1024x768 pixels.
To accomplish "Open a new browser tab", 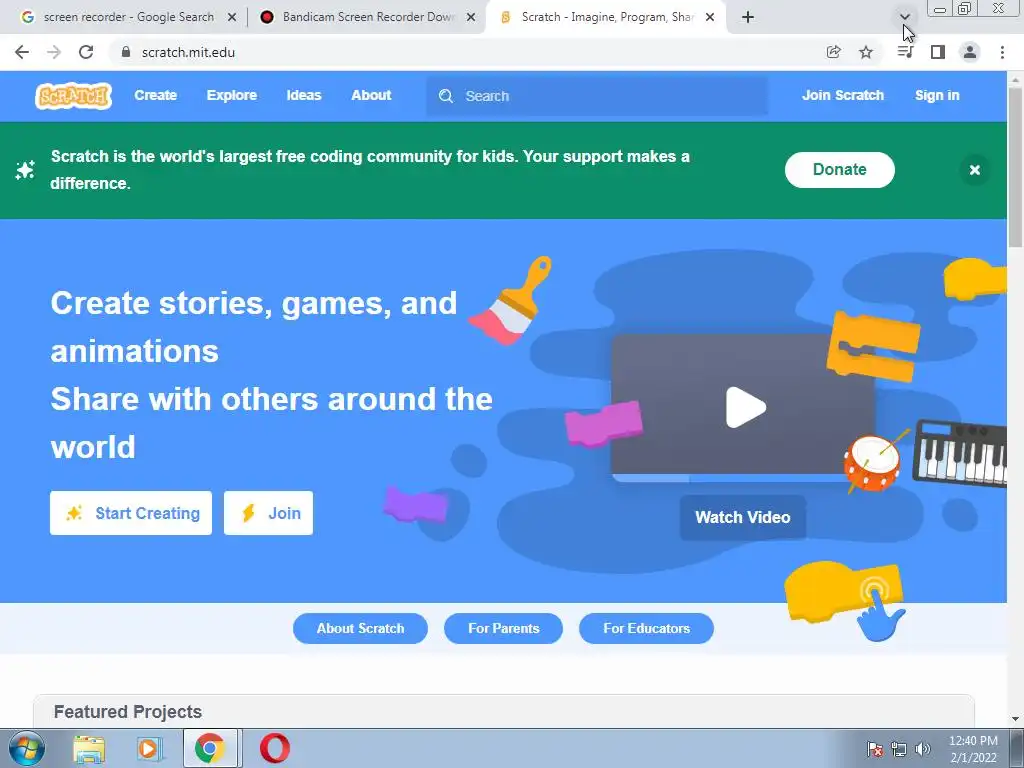I will click(748, 18).
